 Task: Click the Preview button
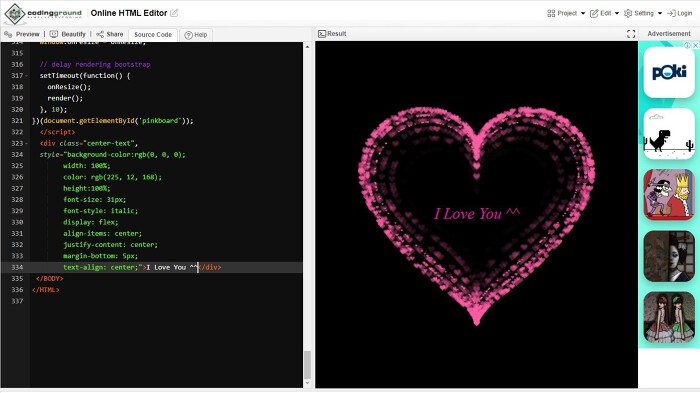[21, 34]
